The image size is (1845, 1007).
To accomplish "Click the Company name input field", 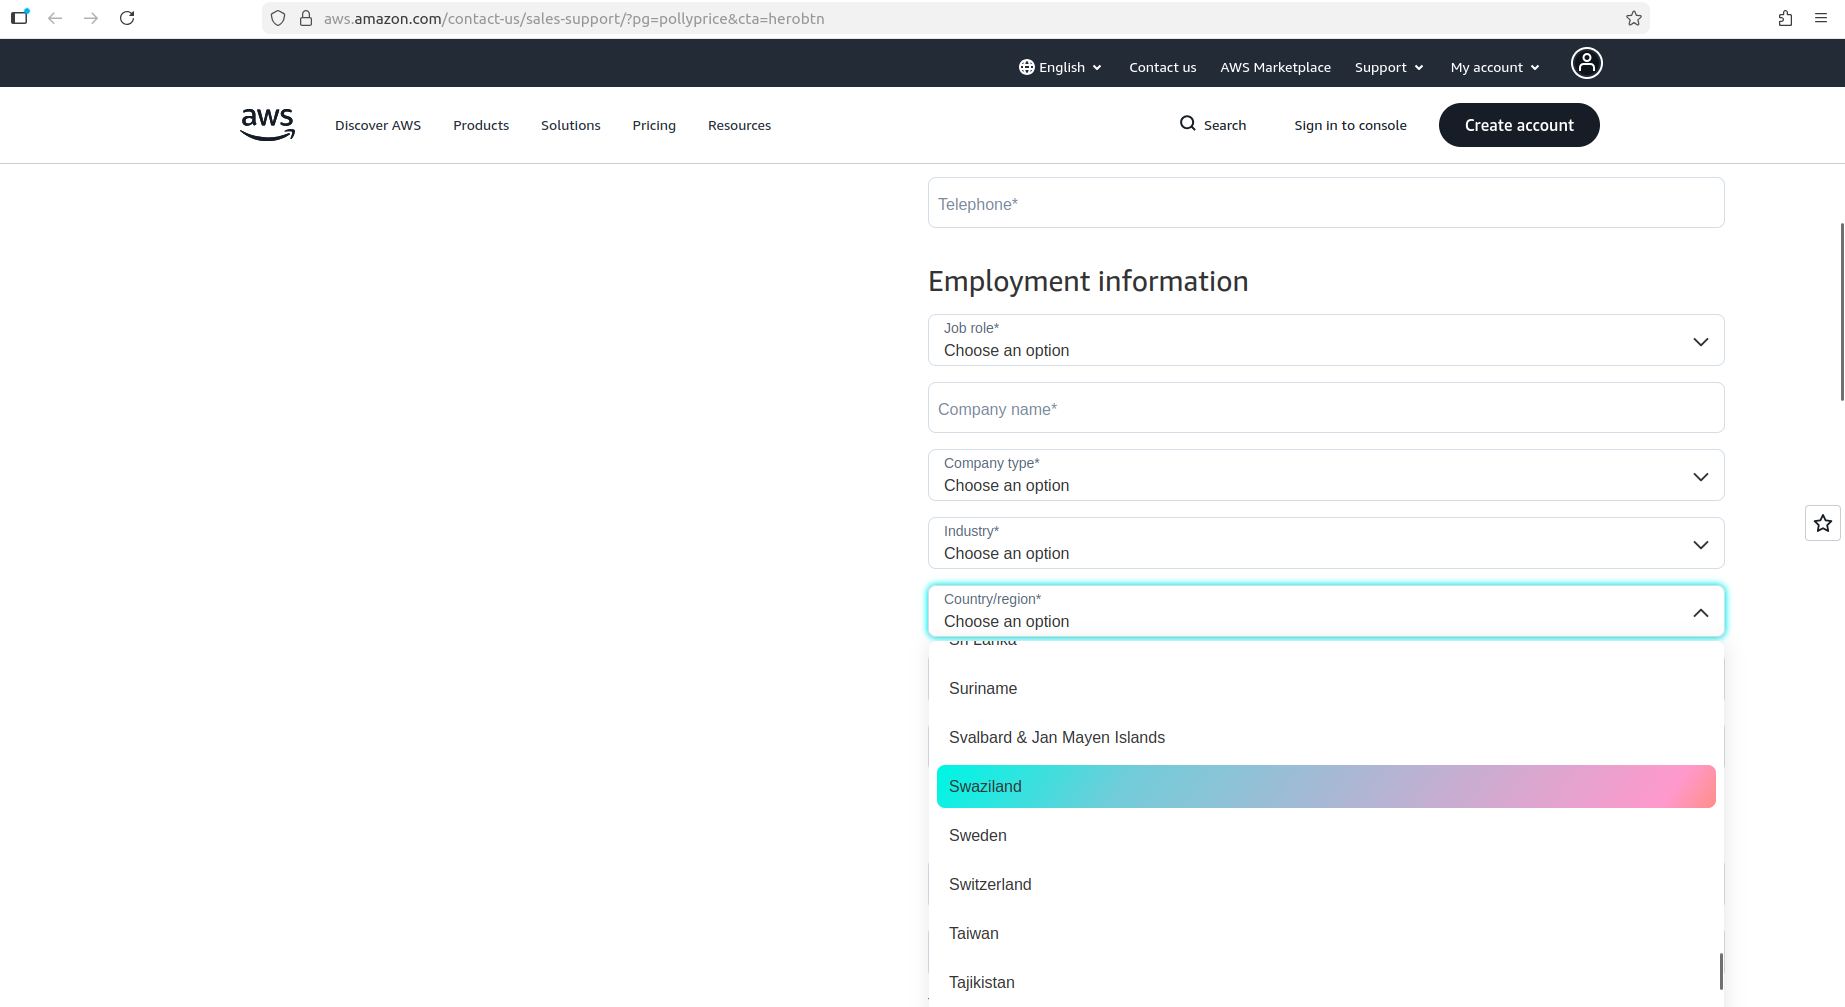I will click(1325, 408).
